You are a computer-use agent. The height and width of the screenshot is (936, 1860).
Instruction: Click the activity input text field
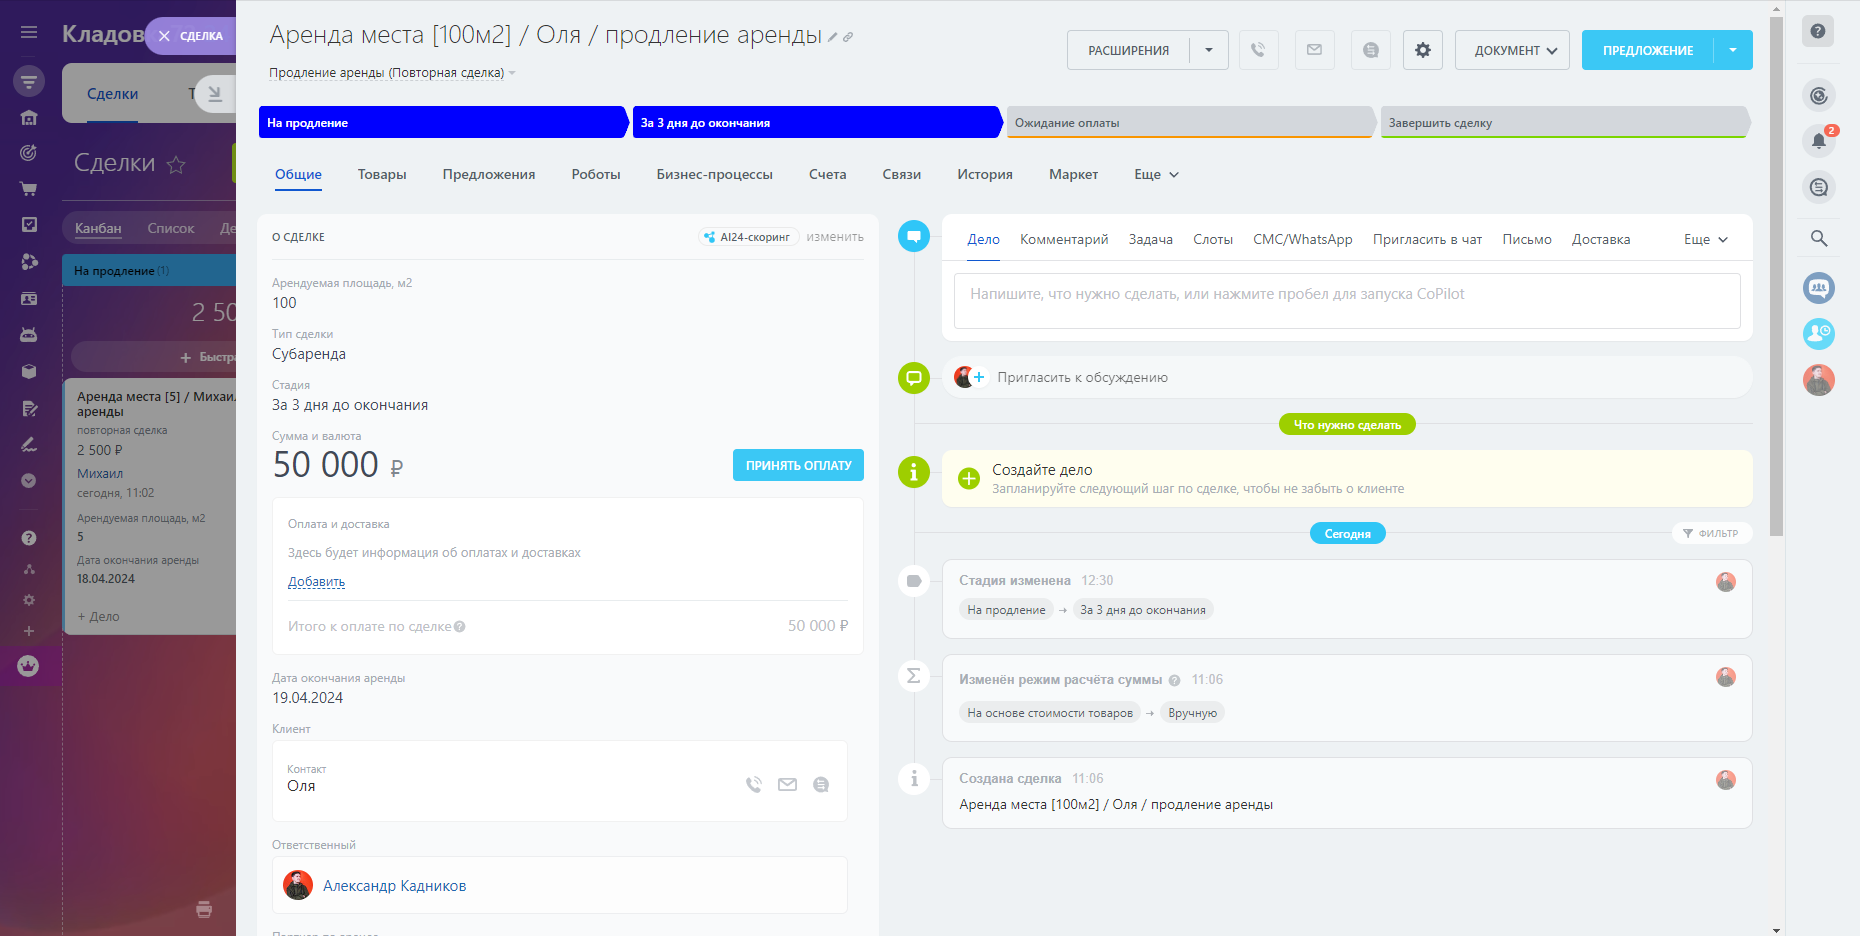point(1346,300)
